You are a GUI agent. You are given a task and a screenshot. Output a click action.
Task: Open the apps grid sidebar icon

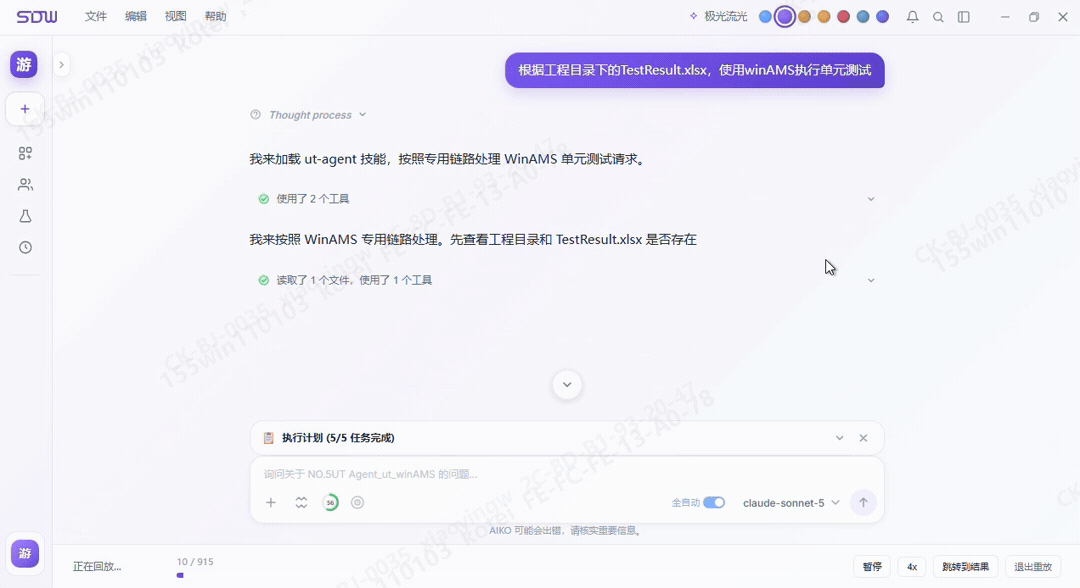pos(25,154)
